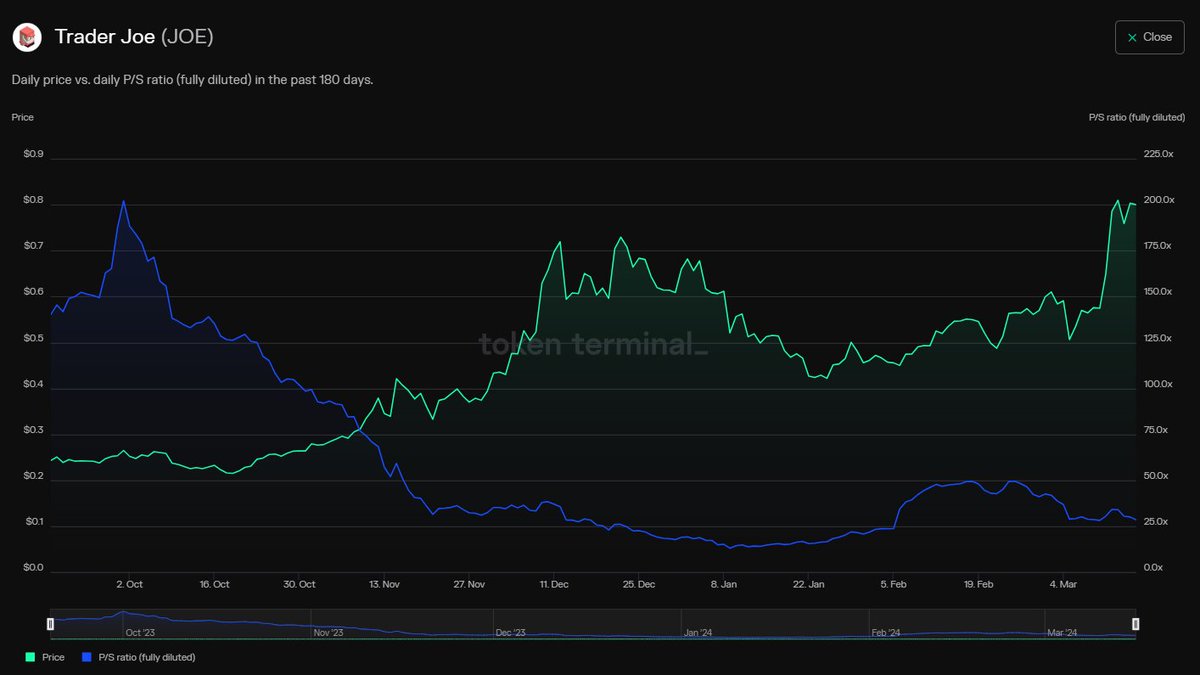Click the blue P/S ratio legend swatch
1200x675 pixels.
click(87, 657)
